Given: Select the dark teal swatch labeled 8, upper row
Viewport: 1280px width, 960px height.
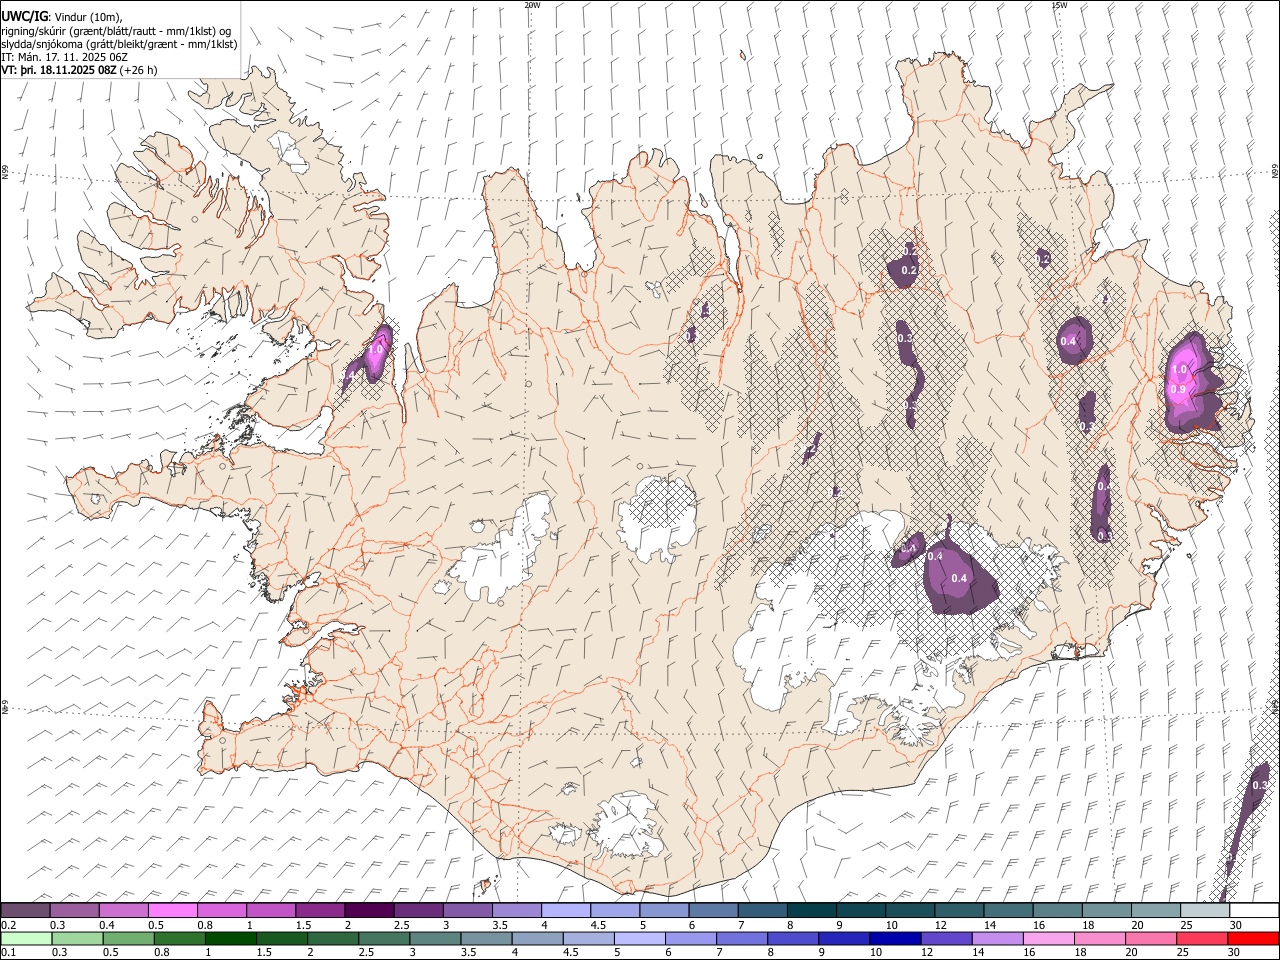Looking at the screenshot, I should click(811, 911).
